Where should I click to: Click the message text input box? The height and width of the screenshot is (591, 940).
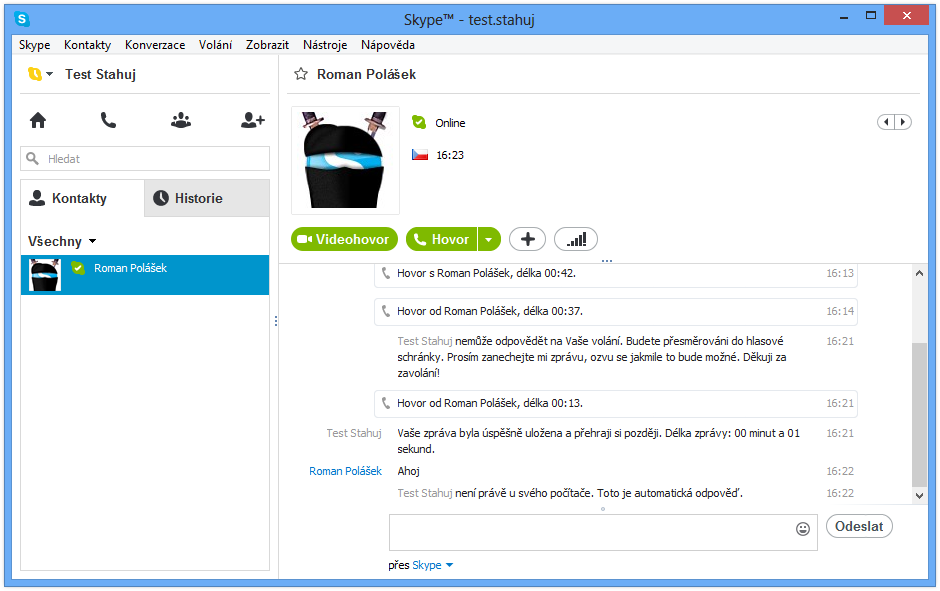603,532
